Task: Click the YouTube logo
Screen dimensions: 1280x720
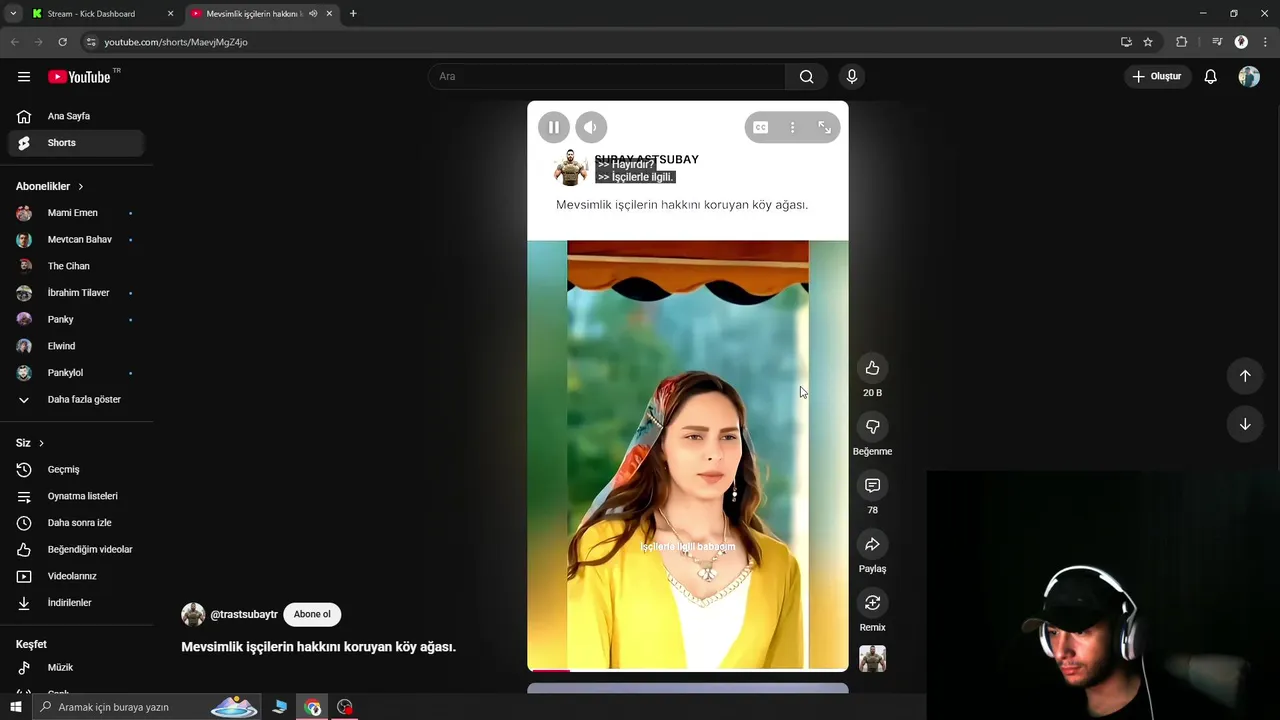Action: pos(80,77)
